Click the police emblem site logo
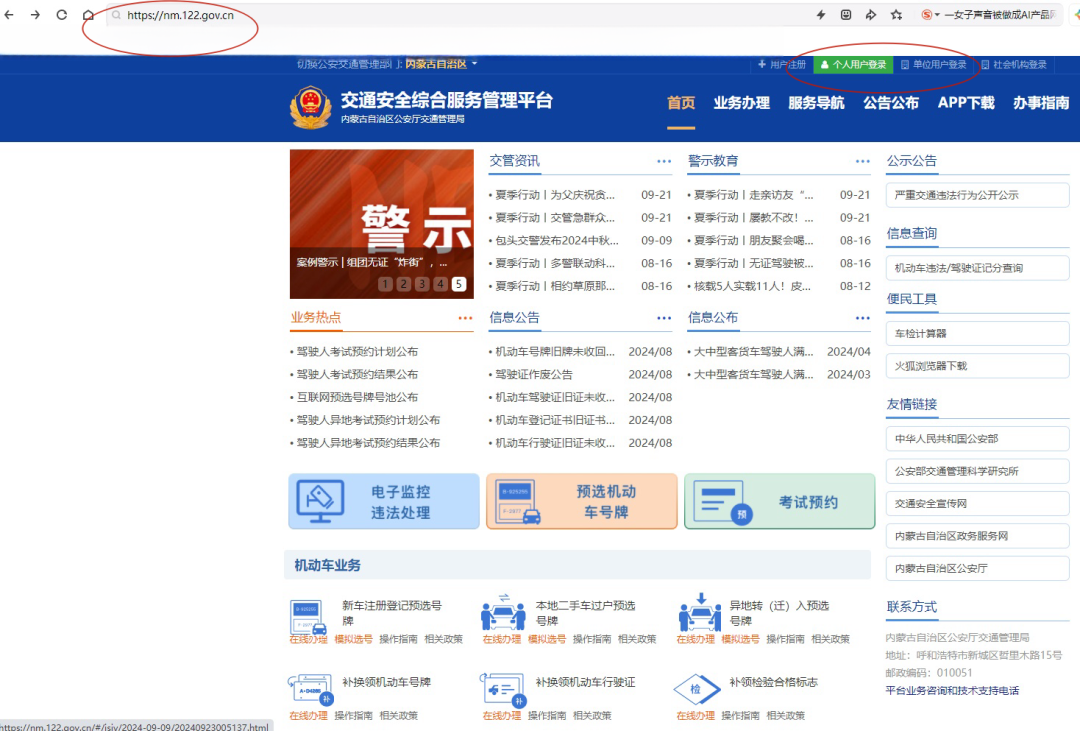The height and width of the screenshot is (731, 1080). tap(310, 106)
